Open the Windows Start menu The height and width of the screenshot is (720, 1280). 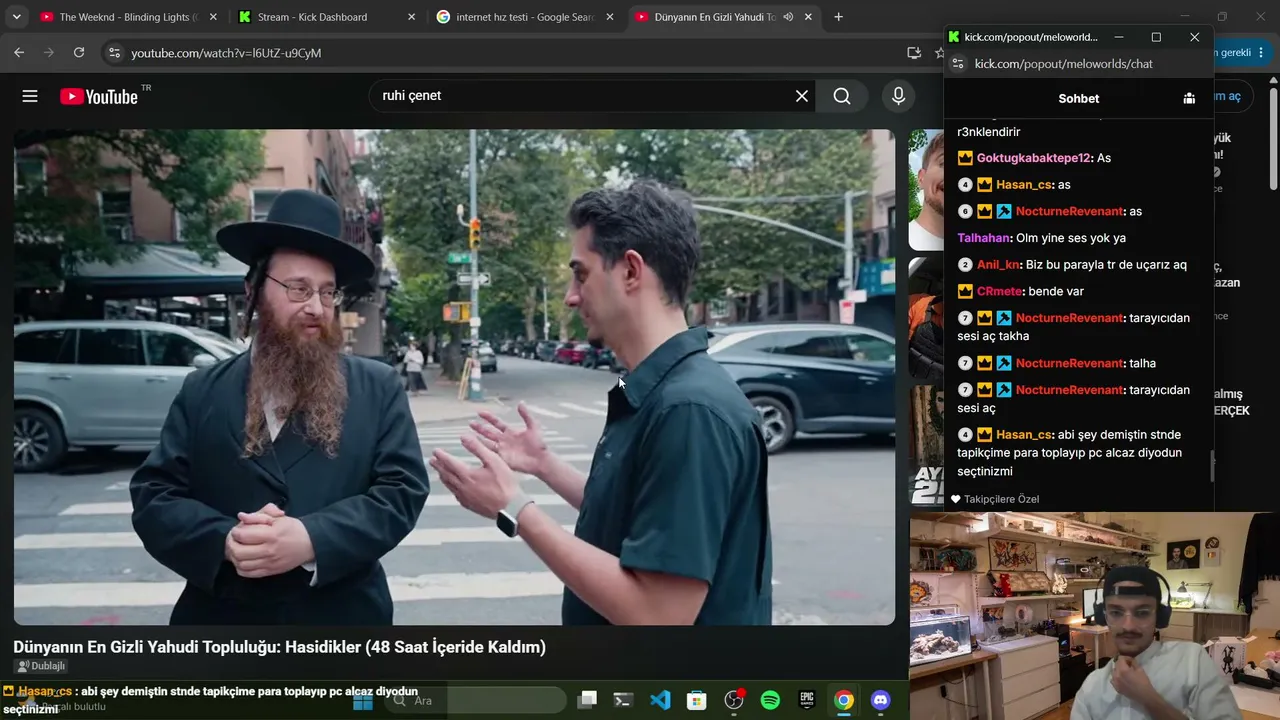point(362,700)
